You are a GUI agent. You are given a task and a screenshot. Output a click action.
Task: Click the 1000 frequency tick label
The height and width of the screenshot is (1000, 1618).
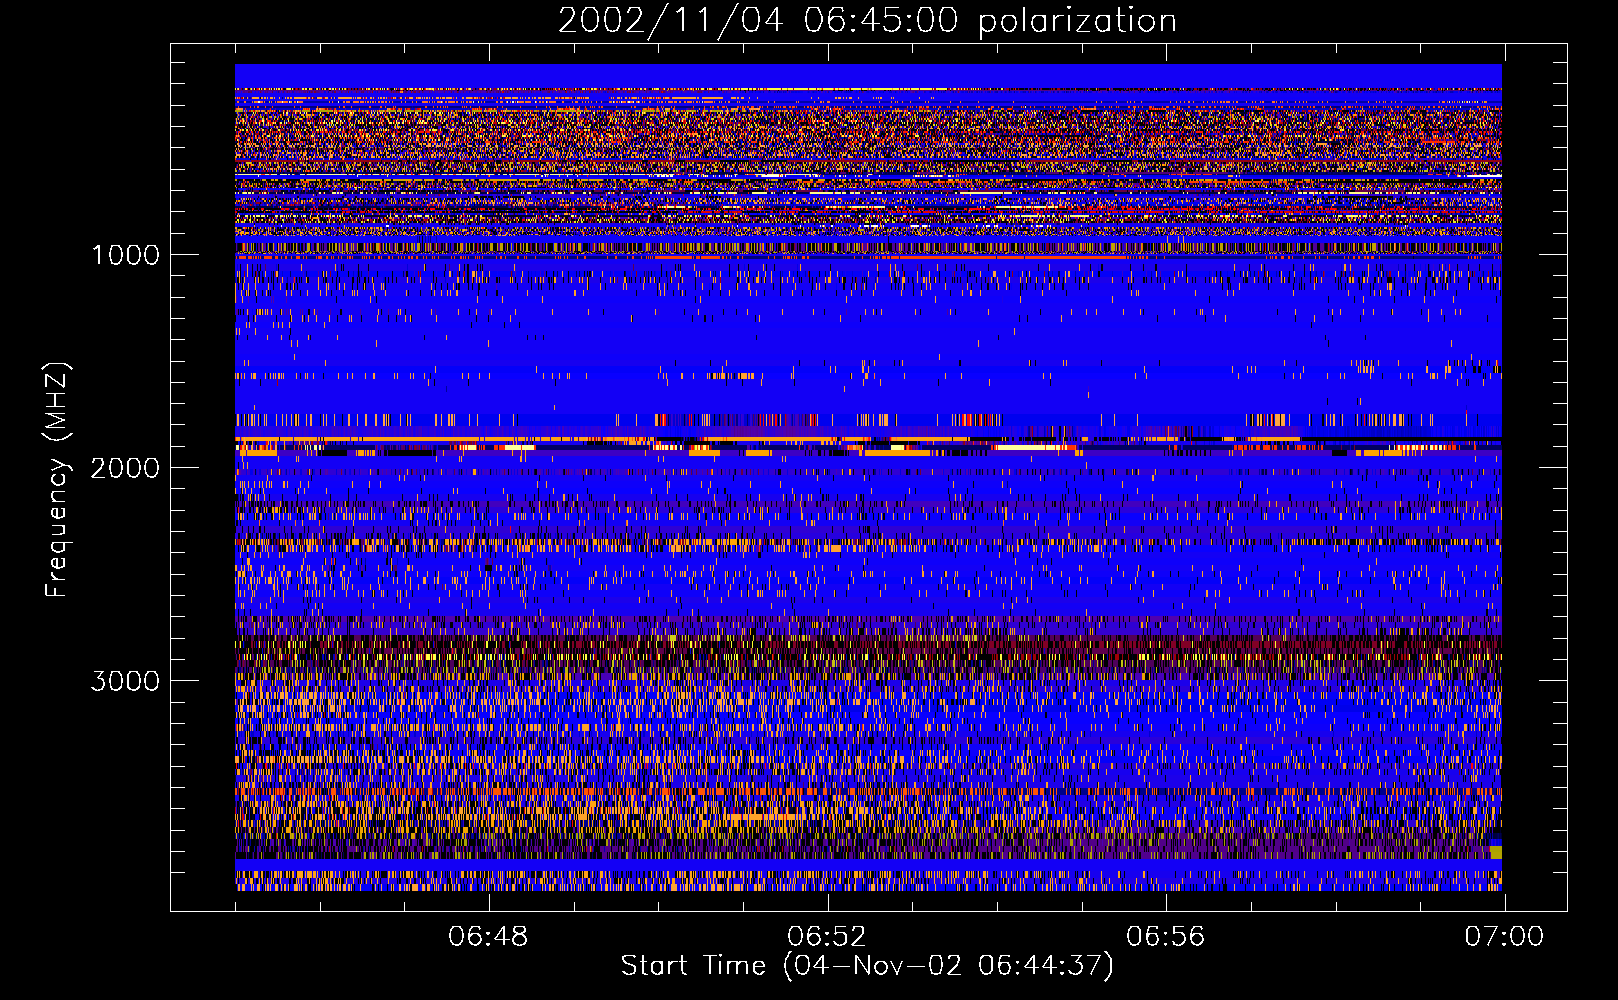tap(125, 255)
